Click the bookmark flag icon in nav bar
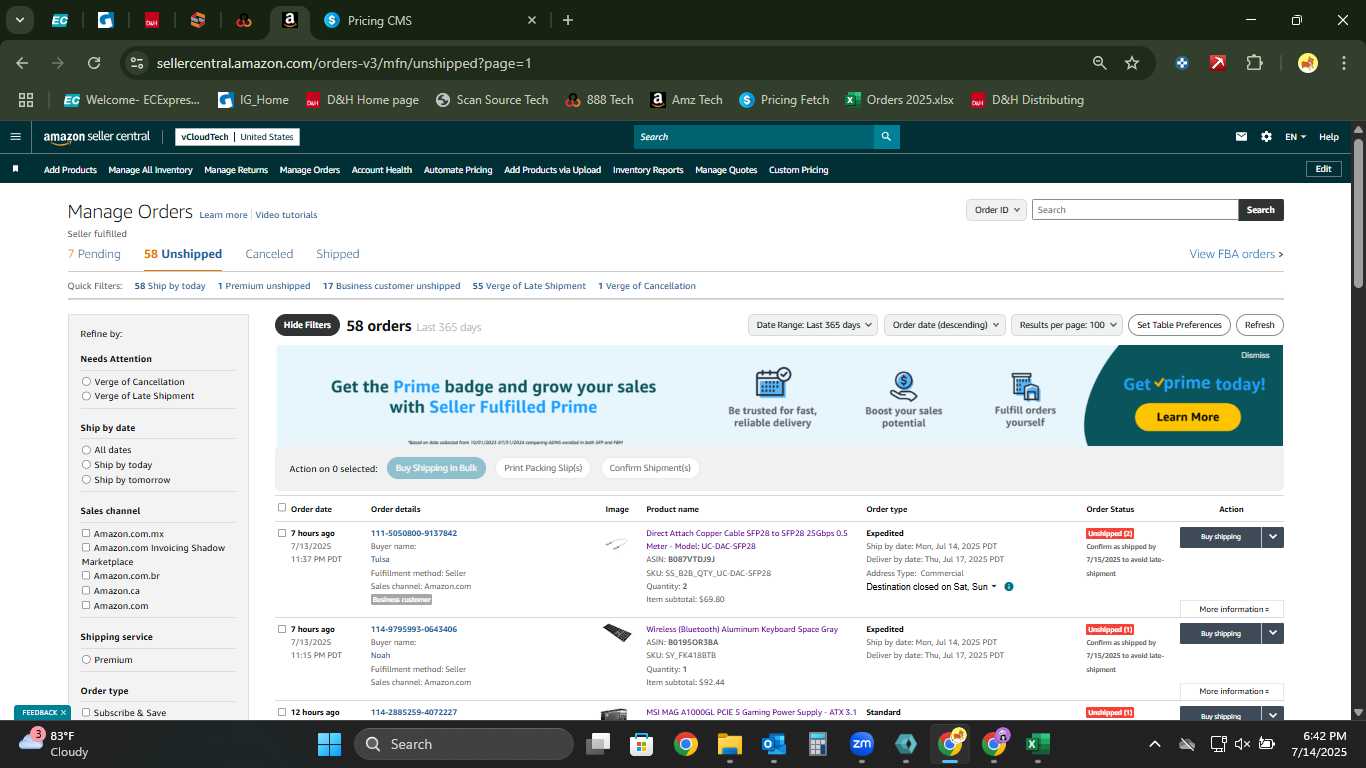 (x=15, y=170)
